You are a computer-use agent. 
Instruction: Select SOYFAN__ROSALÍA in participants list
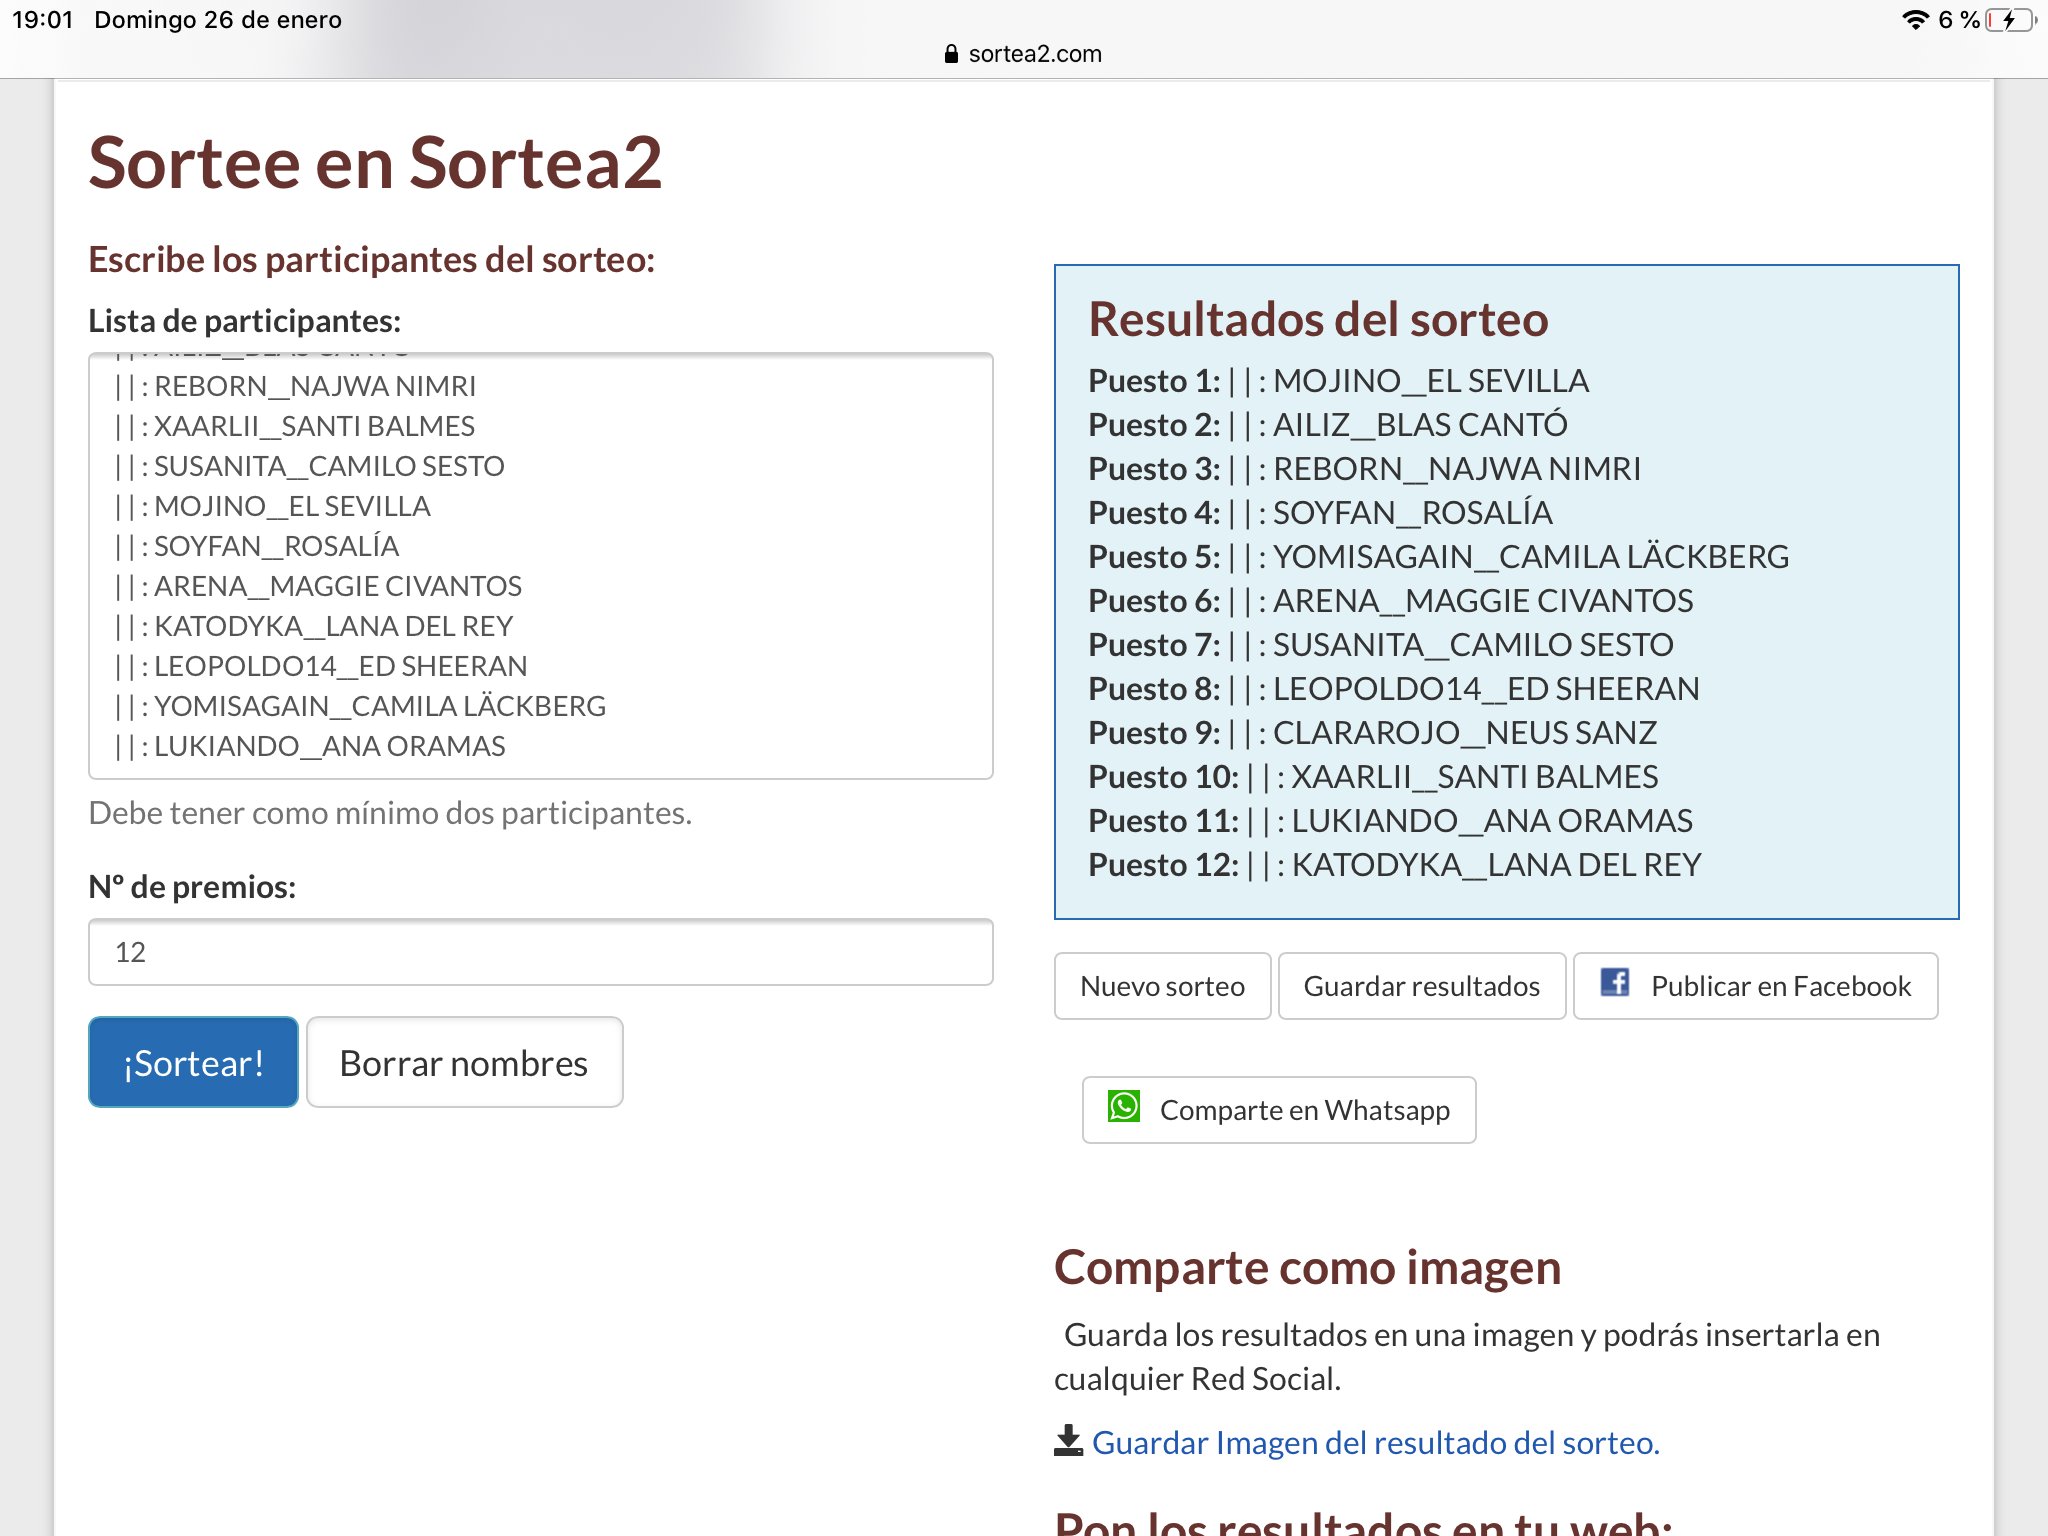pyautogui.click(x=256, y=546)
